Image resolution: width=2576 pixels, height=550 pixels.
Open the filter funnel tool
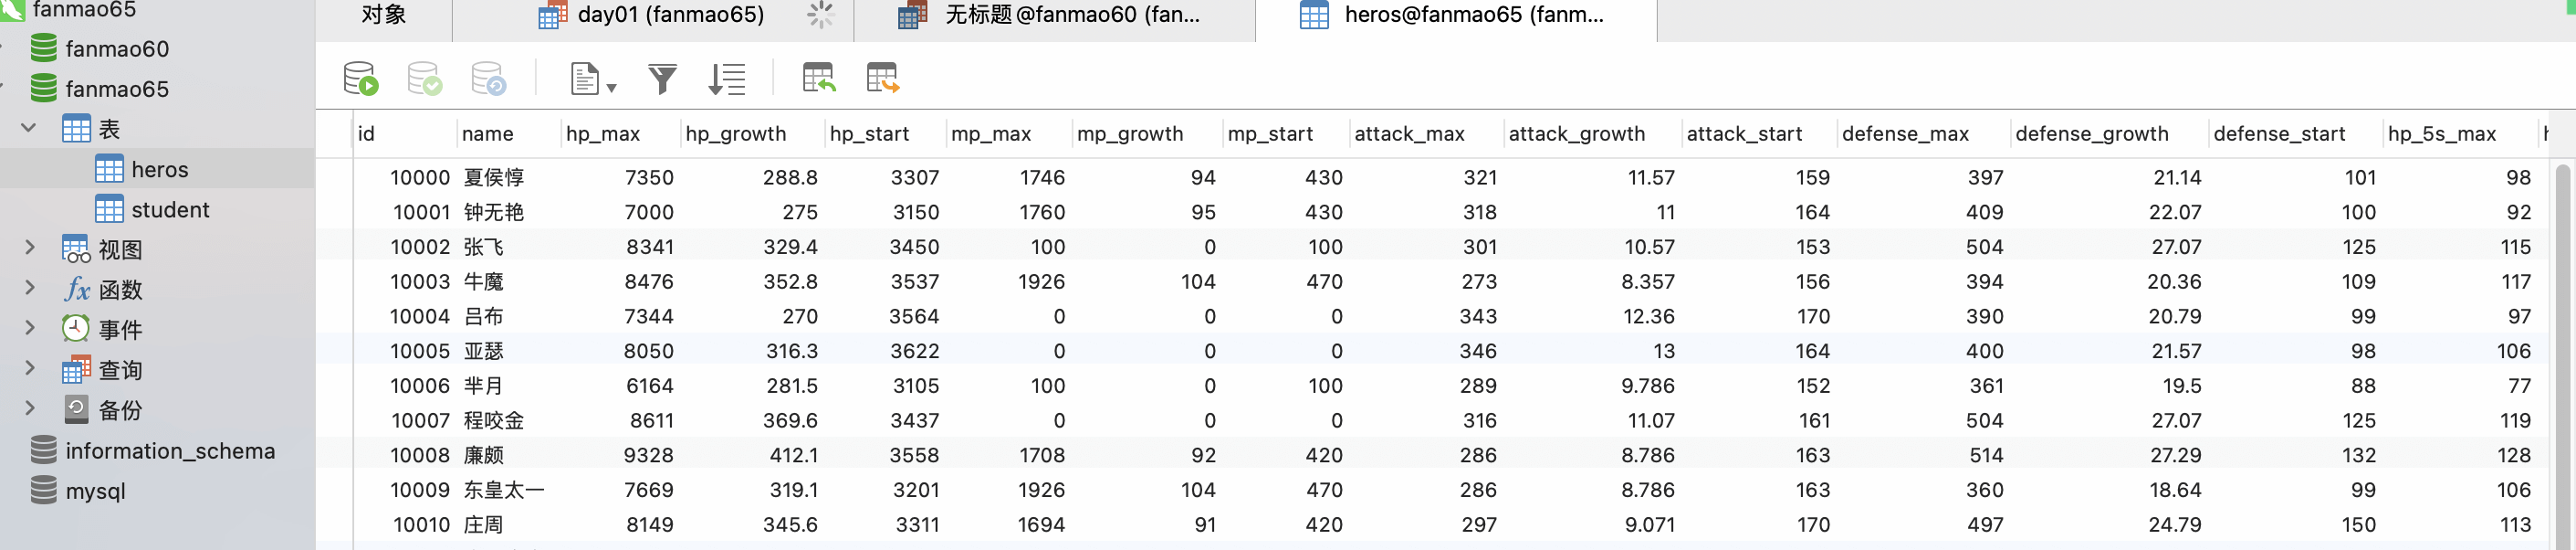pyautogui.click(x=662, y=78)
